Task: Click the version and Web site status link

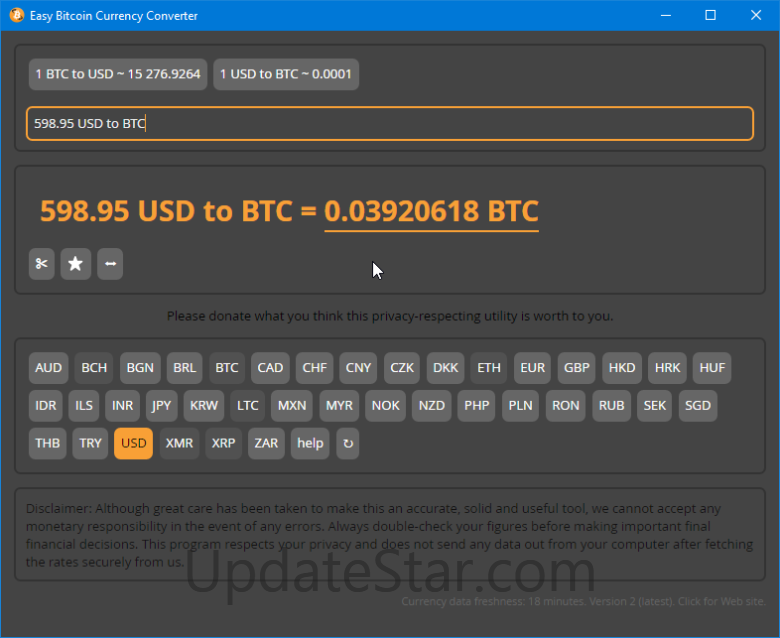Action: 583,601
